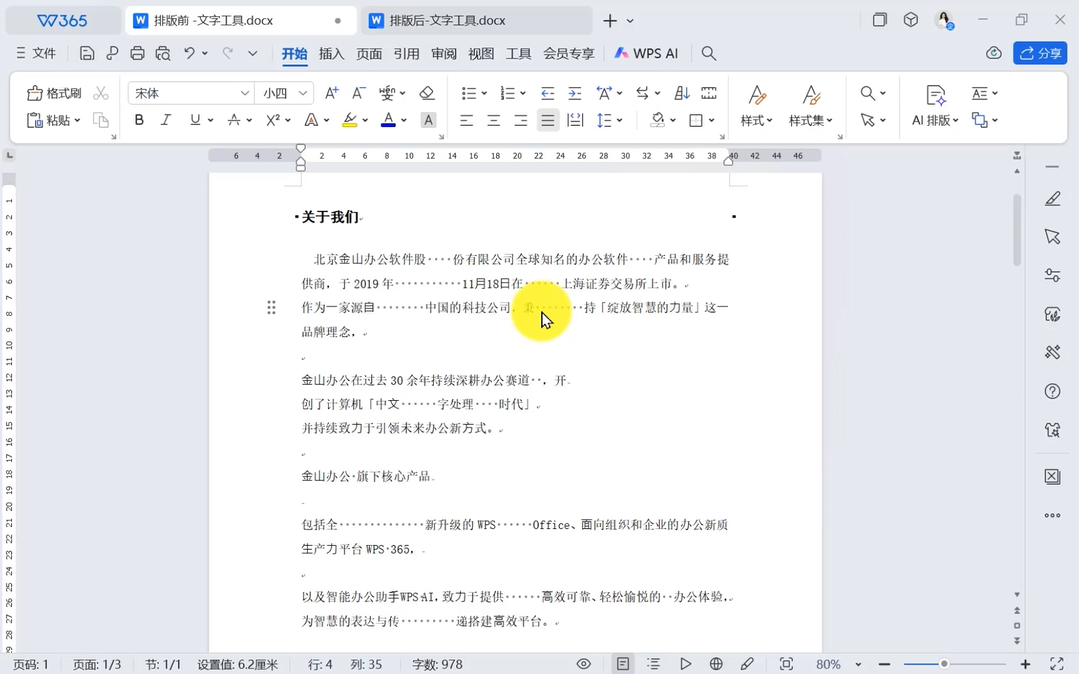Switch to the 插入 ribbon tab

click(331, 54)
